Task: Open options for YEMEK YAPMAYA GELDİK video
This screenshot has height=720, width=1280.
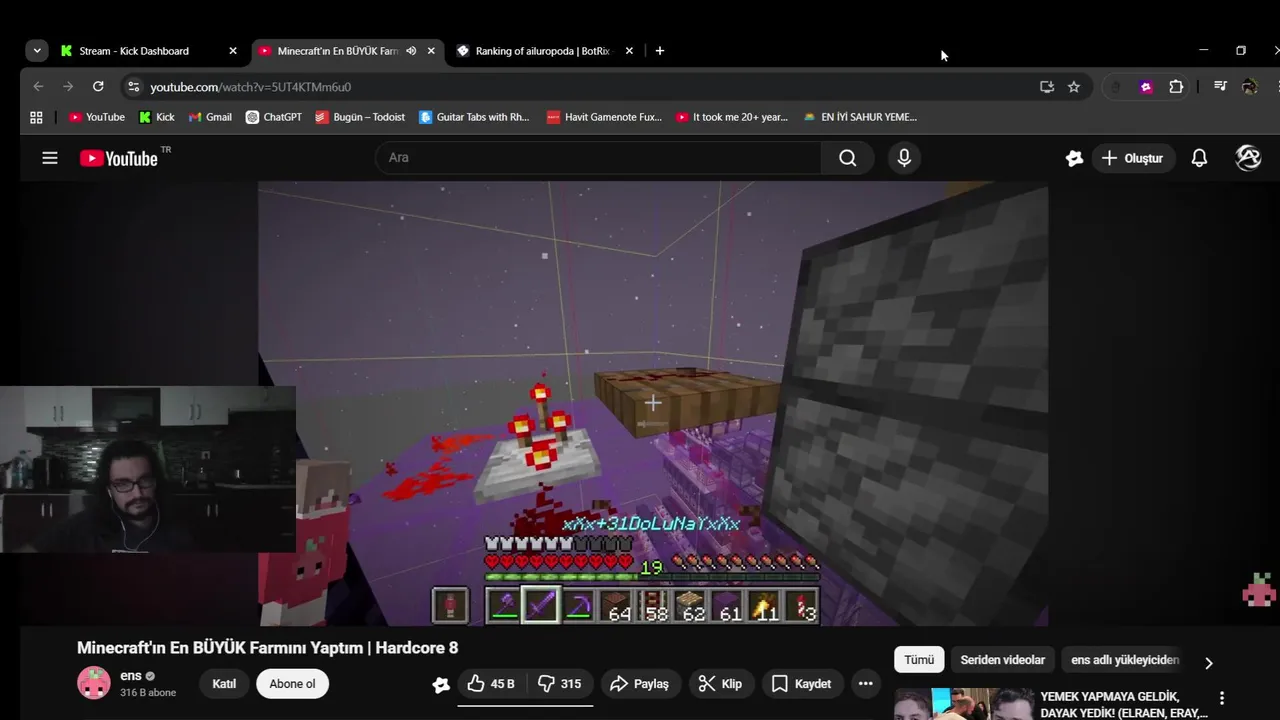Action: click(1221, 698)
